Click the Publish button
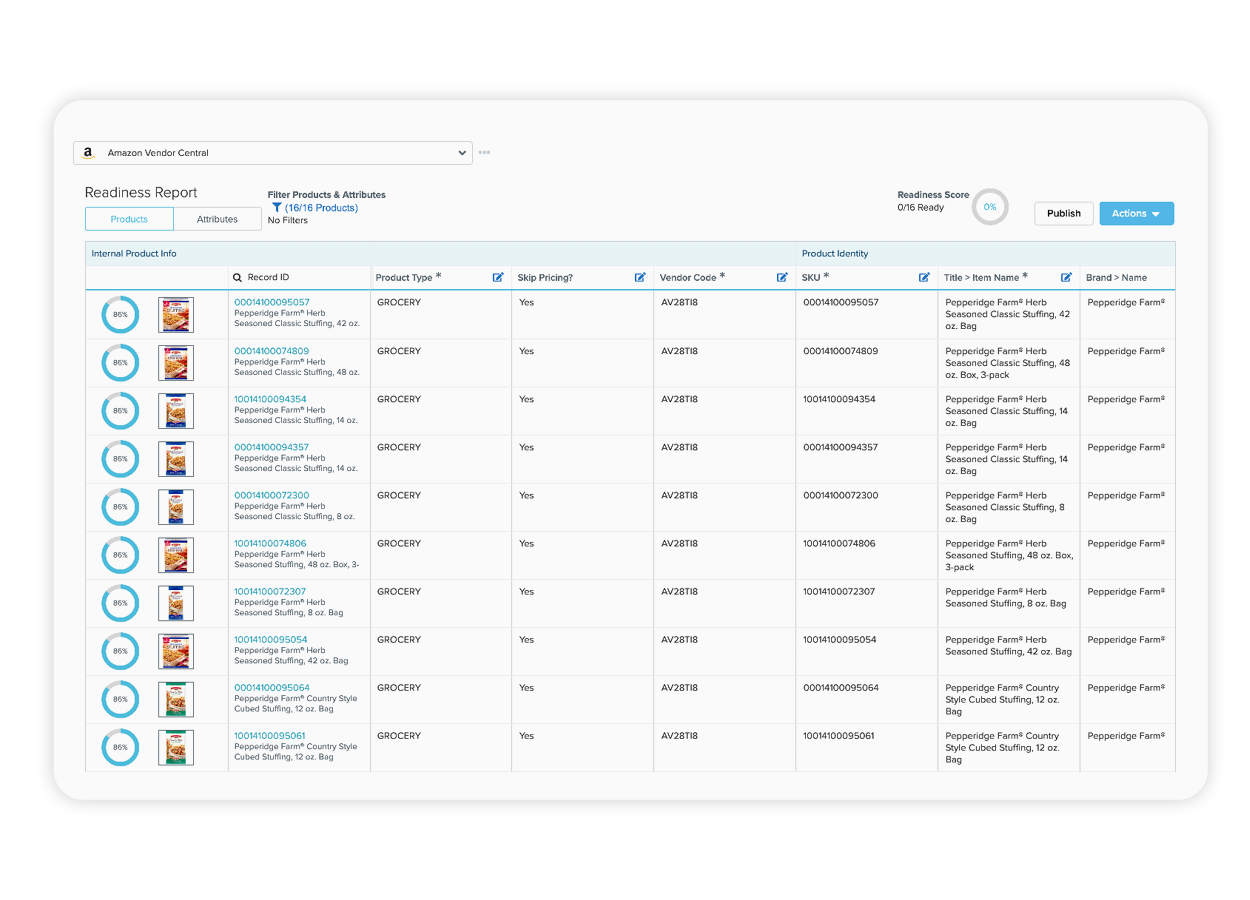1250x900 pixels. pos(1064,213)
